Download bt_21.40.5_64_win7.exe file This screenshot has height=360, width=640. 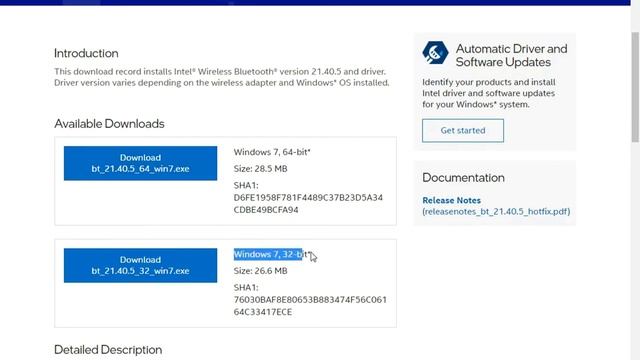(x=140, y=163)
